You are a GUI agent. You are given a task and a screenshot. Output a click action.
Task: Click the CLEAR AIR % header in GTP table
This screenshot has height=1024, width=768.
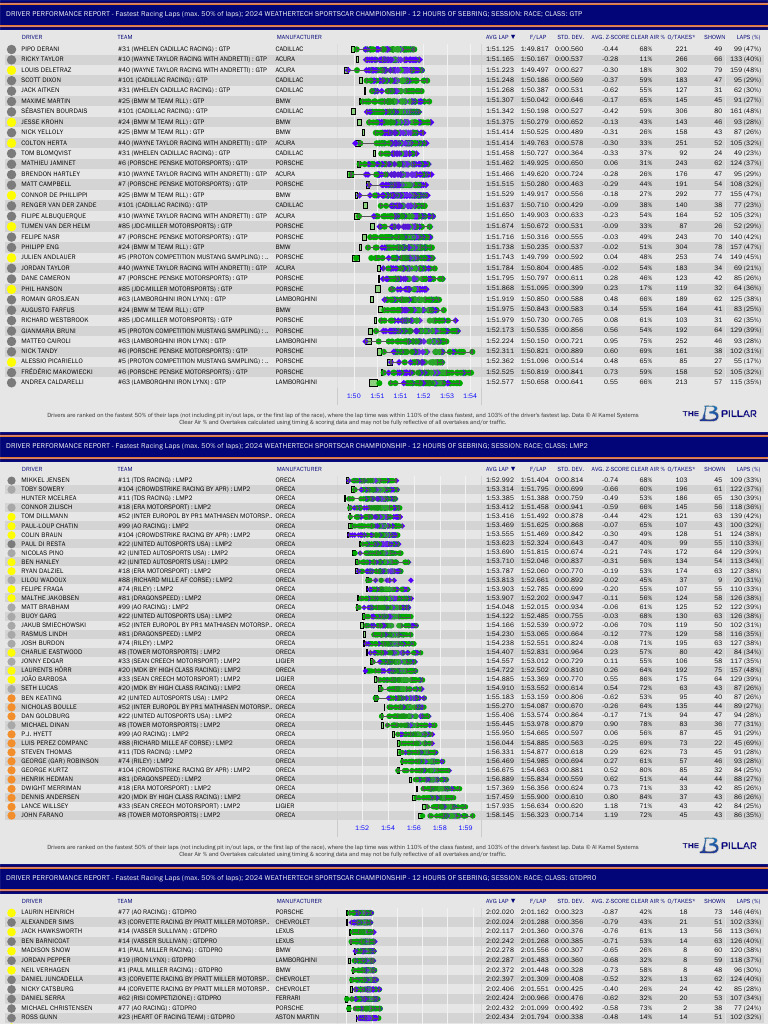point(647,37)
